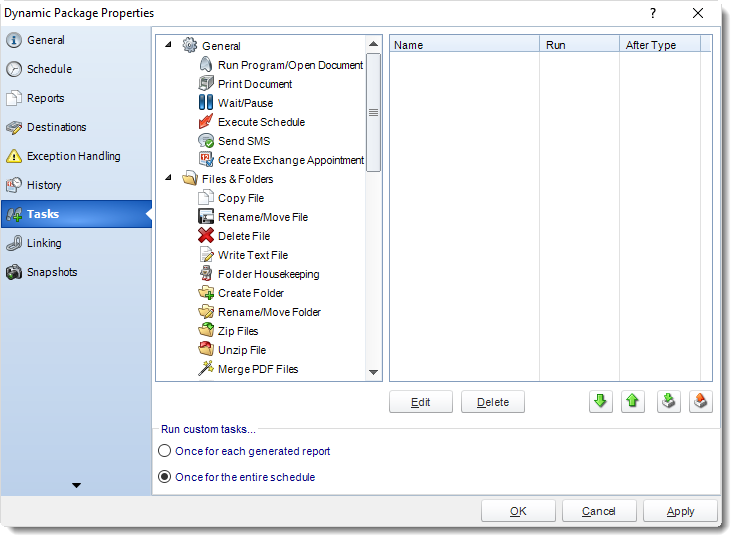Click the Apply button
Image resolution: width=737 pixels, height=542 pixels.
pyautogui.click(x=680, y=511)
